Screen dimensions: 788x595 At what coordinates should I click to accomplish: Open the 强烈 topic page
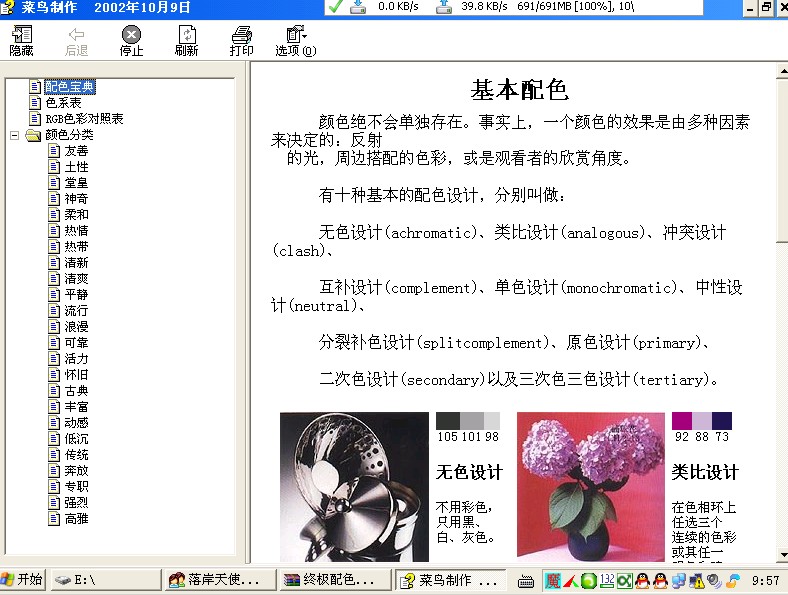click(x=76, y=503)
